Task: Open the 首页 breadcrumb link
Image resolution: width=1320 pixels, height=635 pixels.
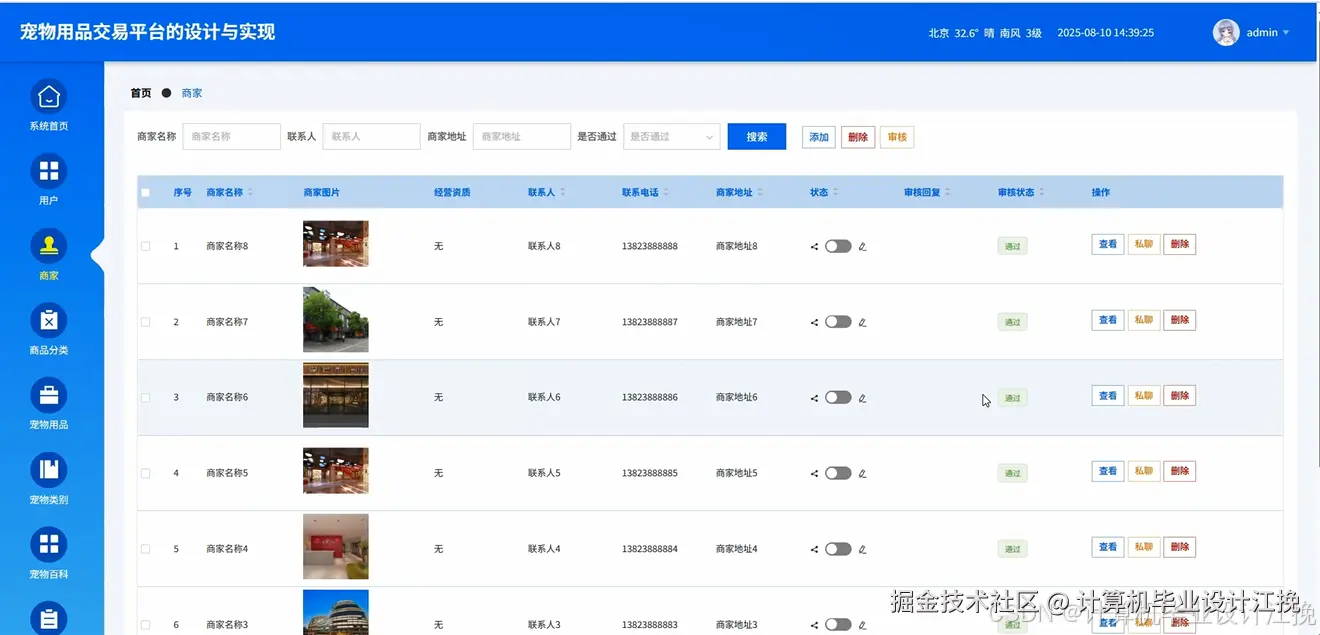Action: (x=139, y=93)
